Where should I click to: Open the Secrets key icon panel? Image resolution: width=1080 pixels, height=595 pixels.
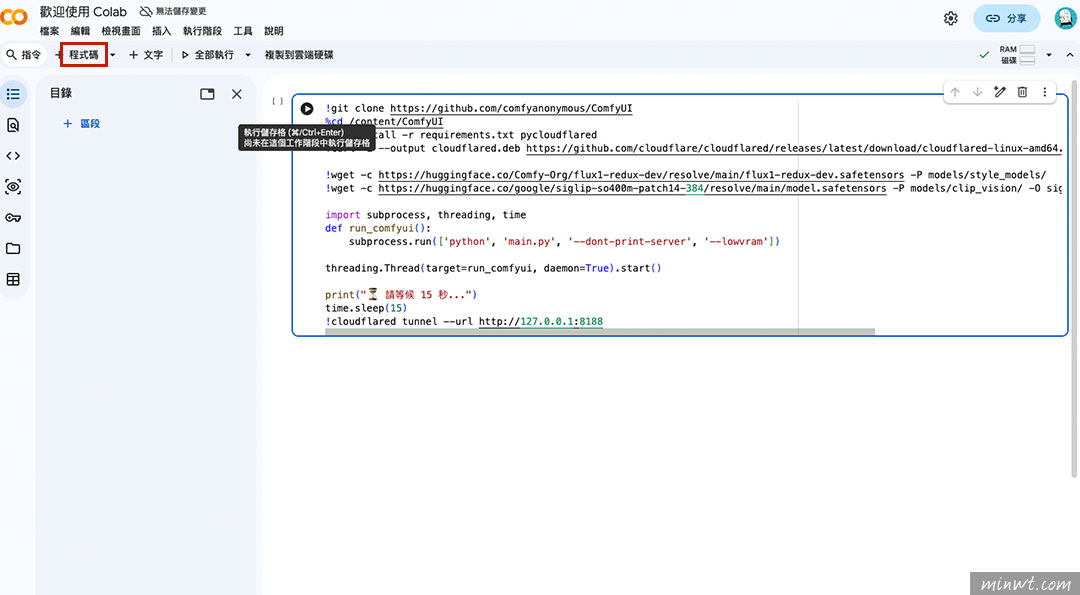point(13,218)
